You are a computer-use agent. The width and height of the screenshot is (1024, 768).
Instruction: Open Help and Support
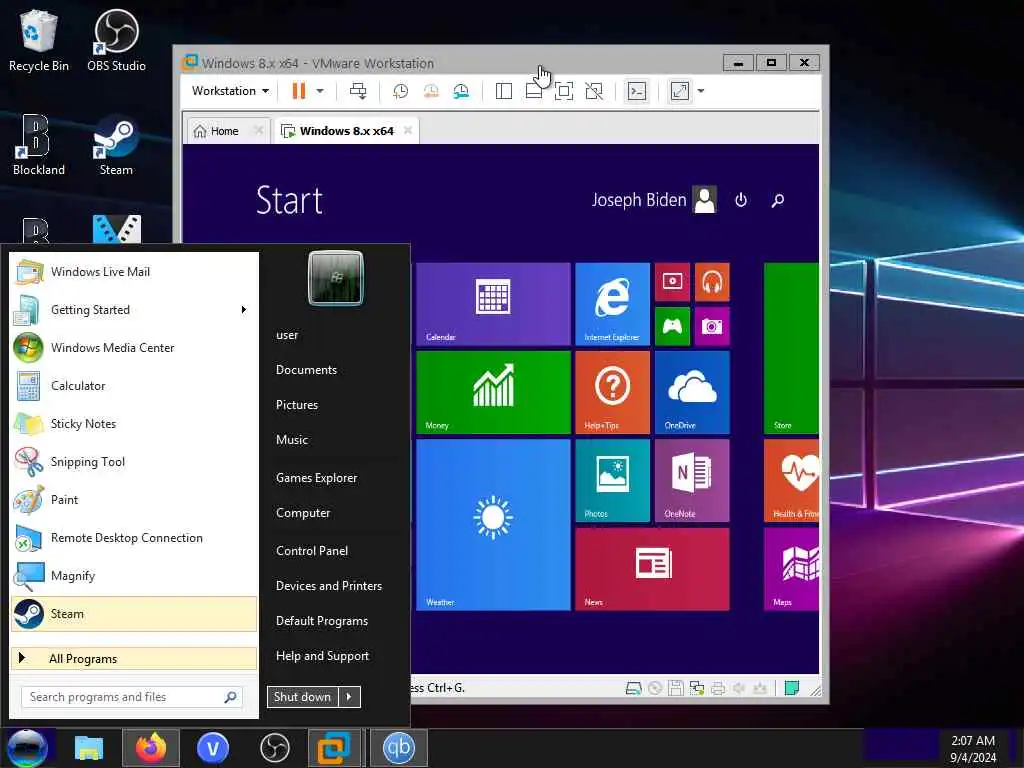322,656
